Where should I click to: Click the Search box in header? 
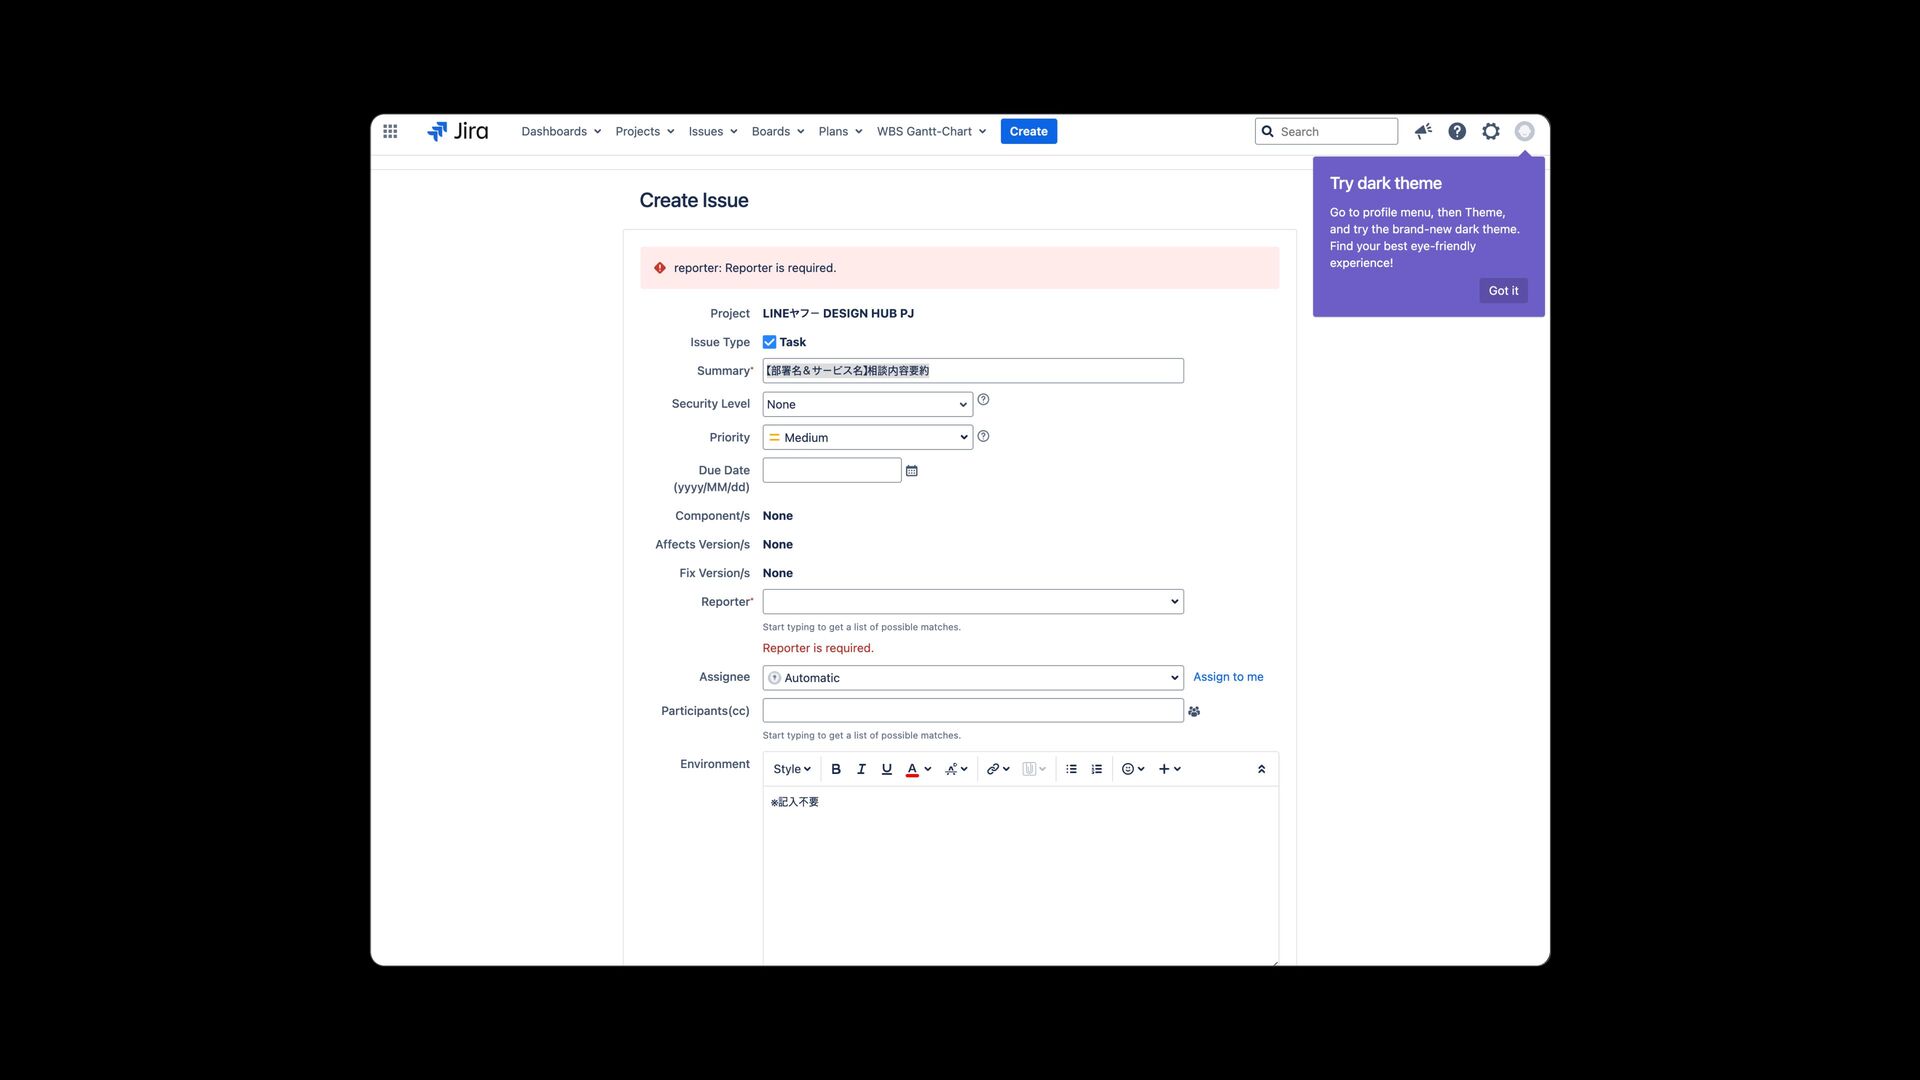click(1326, 131)
